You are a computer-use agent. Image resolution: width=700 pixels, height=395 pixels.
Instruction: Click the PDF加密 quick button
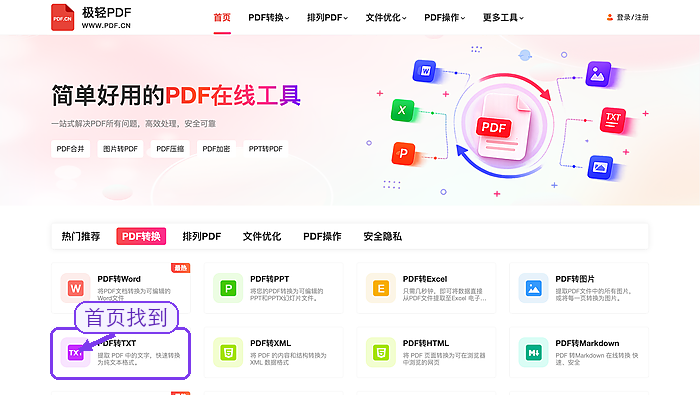(216, 149)
